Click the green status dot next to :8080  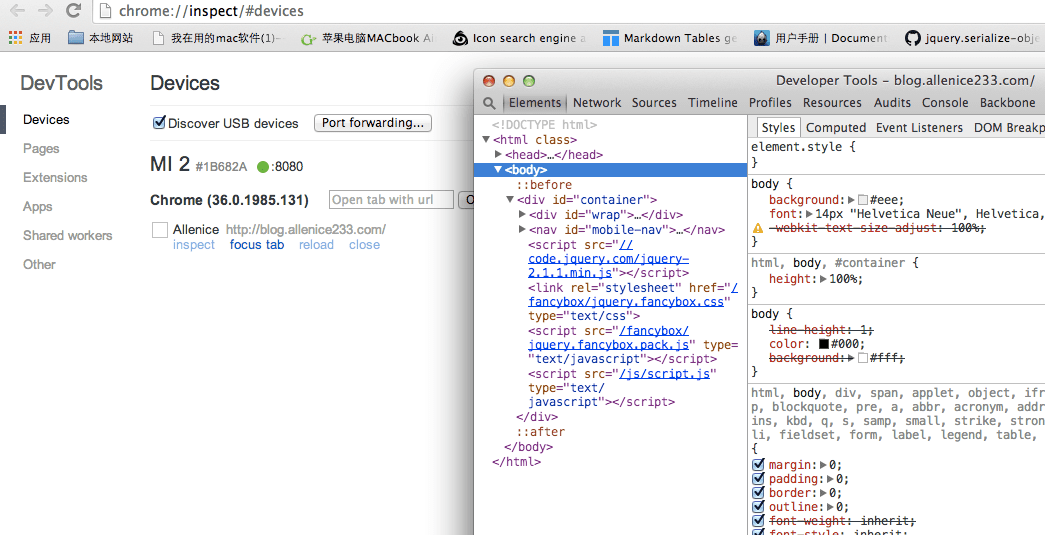pos(263,167)
